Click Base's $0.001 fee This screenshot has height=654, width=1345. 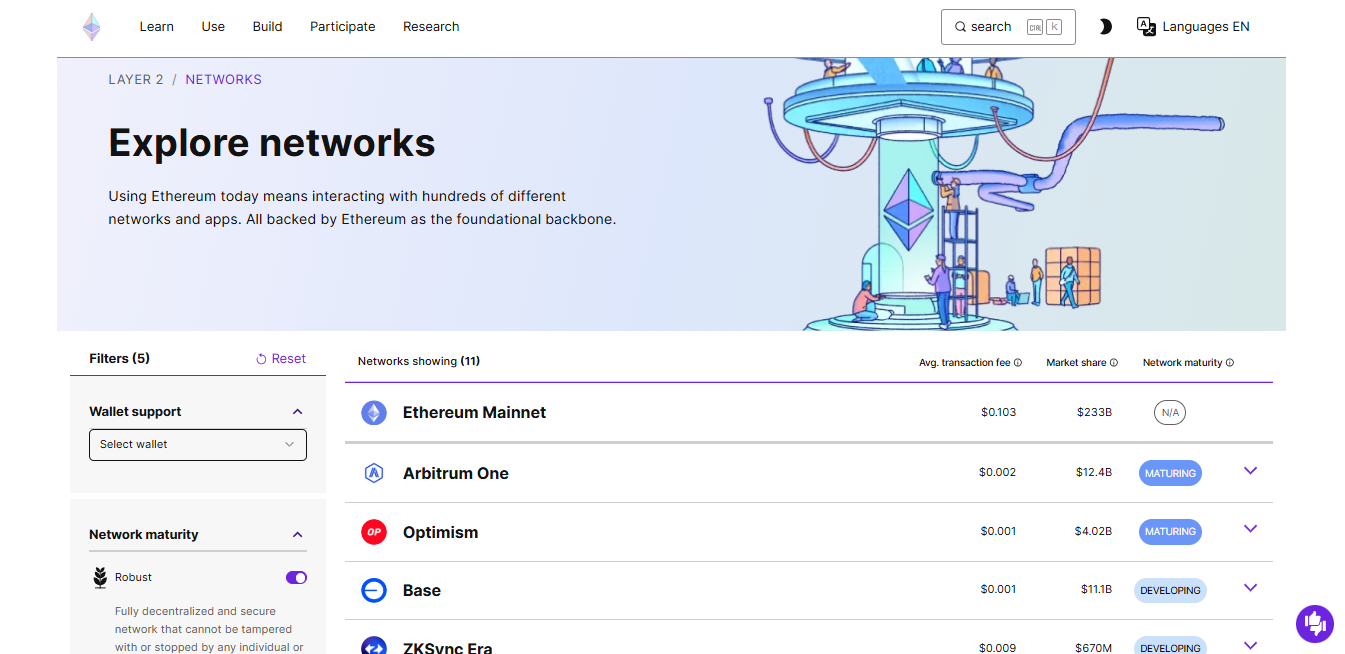point(998,590)
